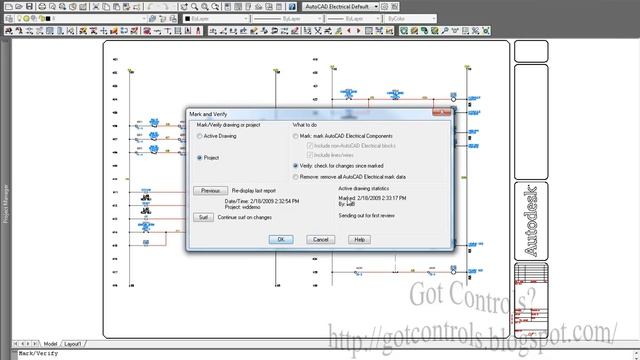The image size is (640, 360).
Task: Click the first-tab navigation arrow
Action: [x=16, y=344]
